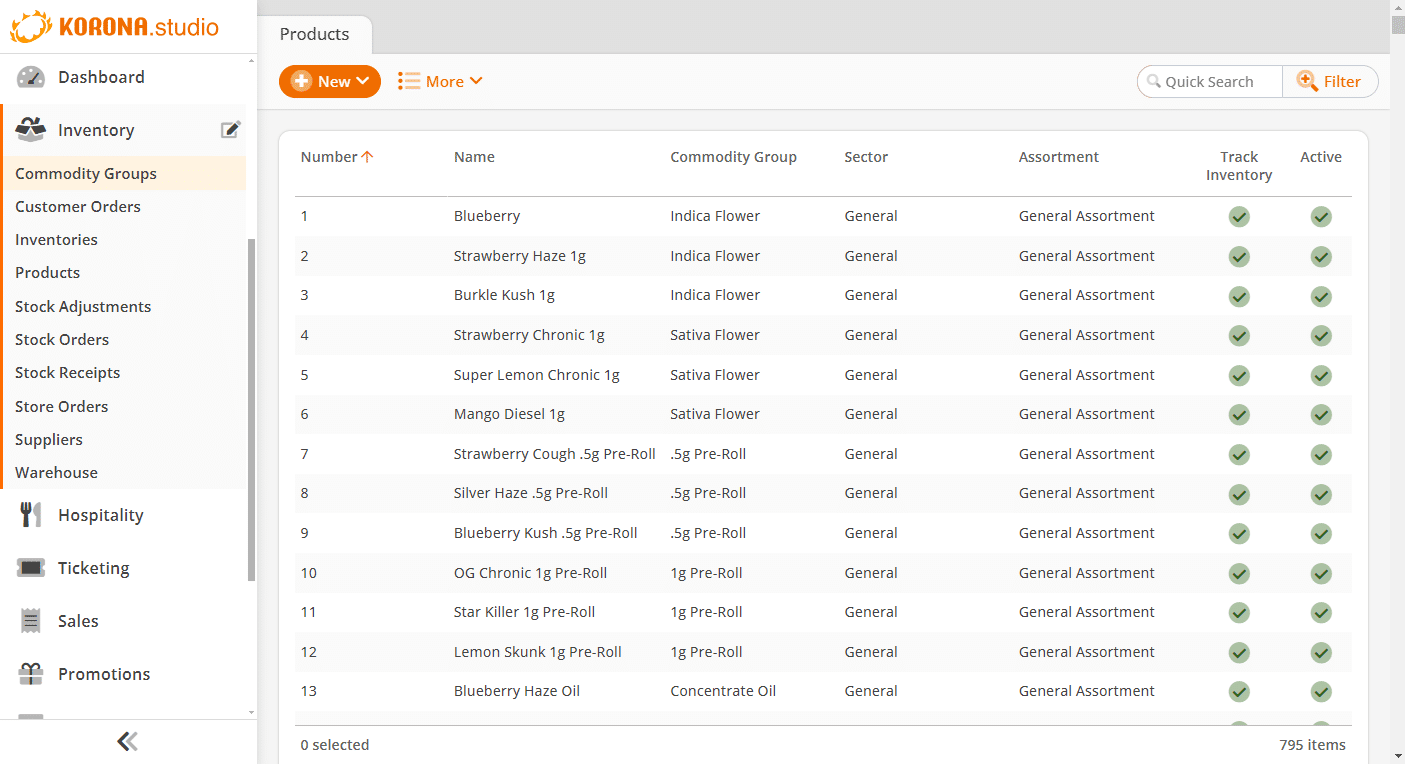1405x764 pixels.
Task: Sort by the Name column header
Action: tap(474, 157)
